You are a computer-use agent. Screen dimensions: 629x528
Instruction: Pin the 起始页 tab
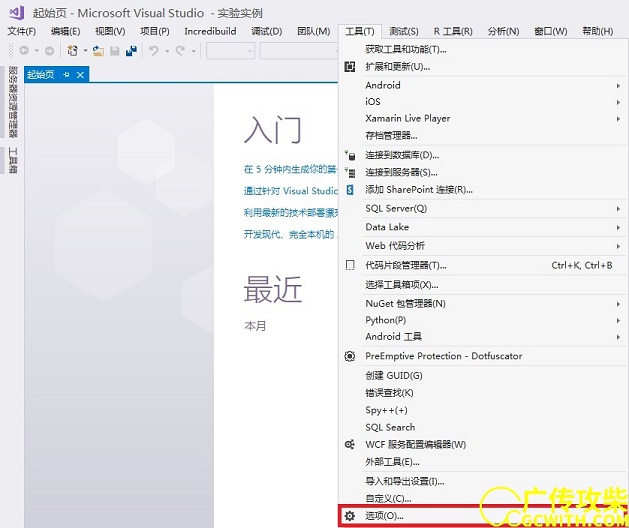[66, 75]
